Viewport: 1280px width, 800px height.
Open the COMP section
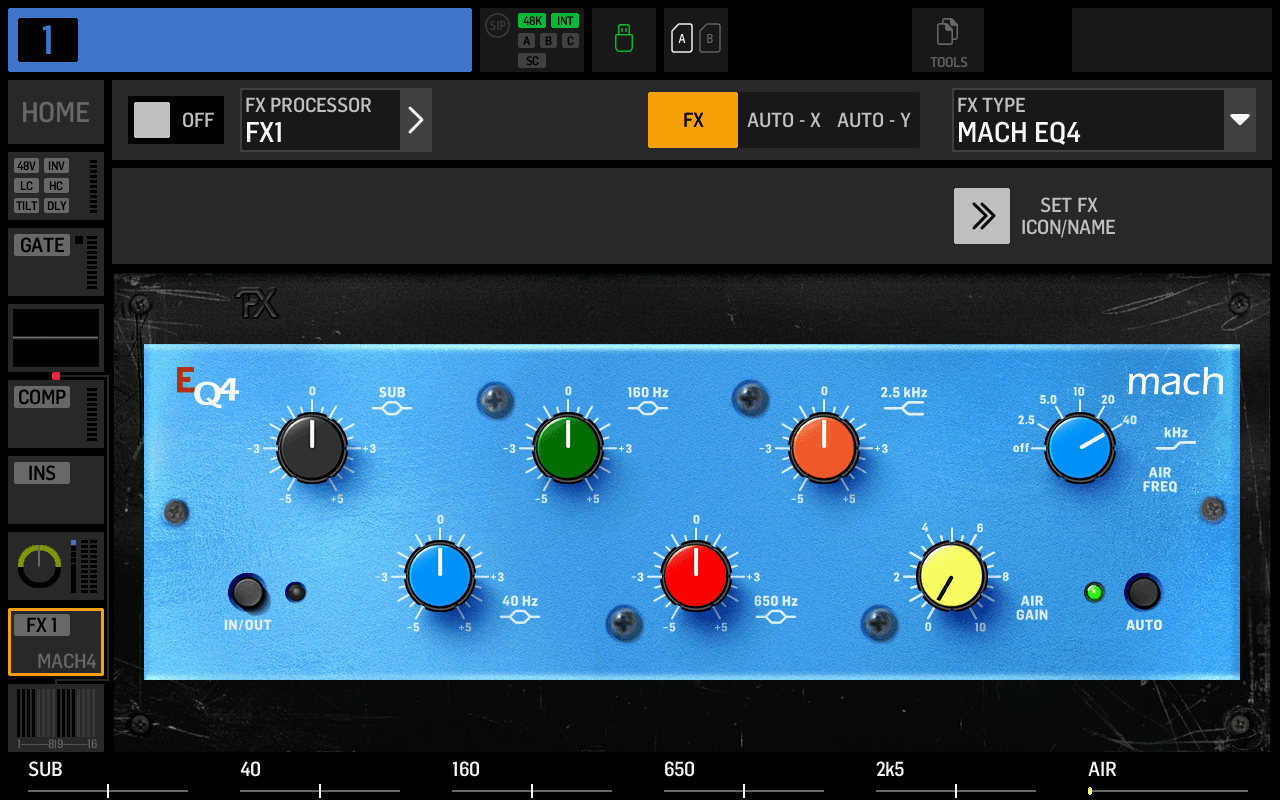[x=56, y=414]
